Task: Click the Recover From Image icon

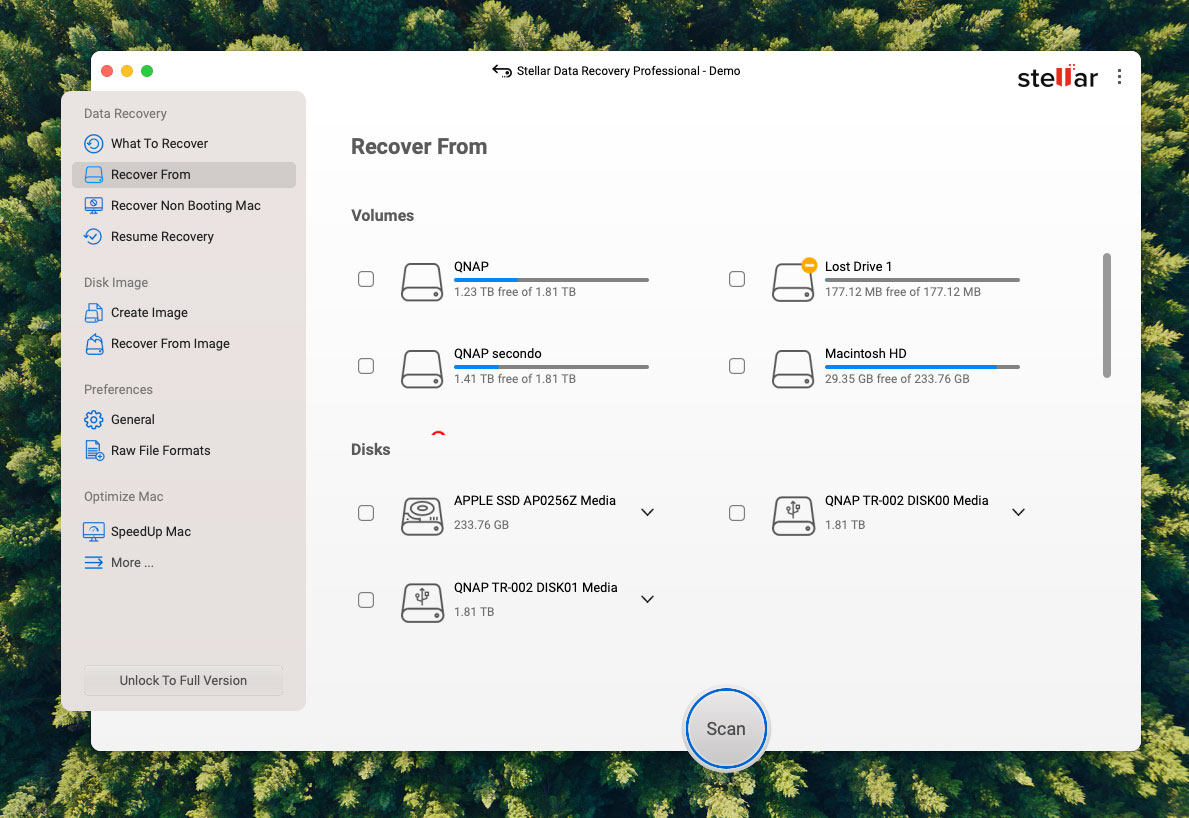Action: click(x=94, y=344)
